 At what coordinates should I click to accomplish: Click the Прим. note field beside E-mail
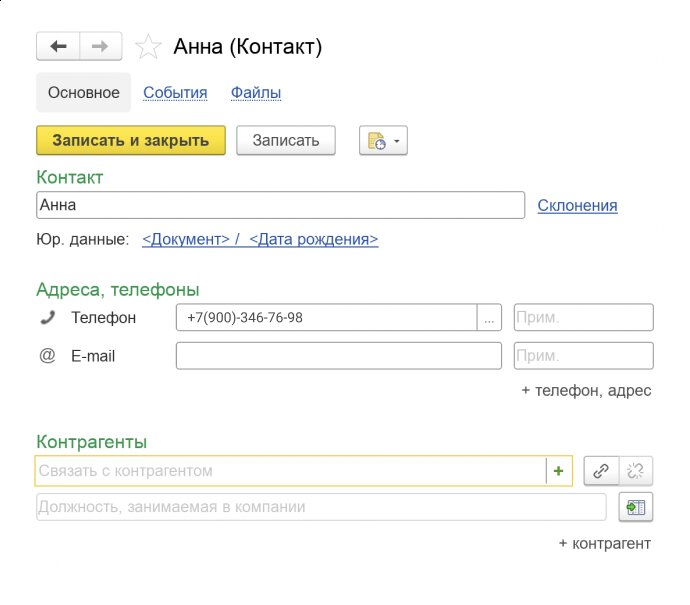[584, 356]
